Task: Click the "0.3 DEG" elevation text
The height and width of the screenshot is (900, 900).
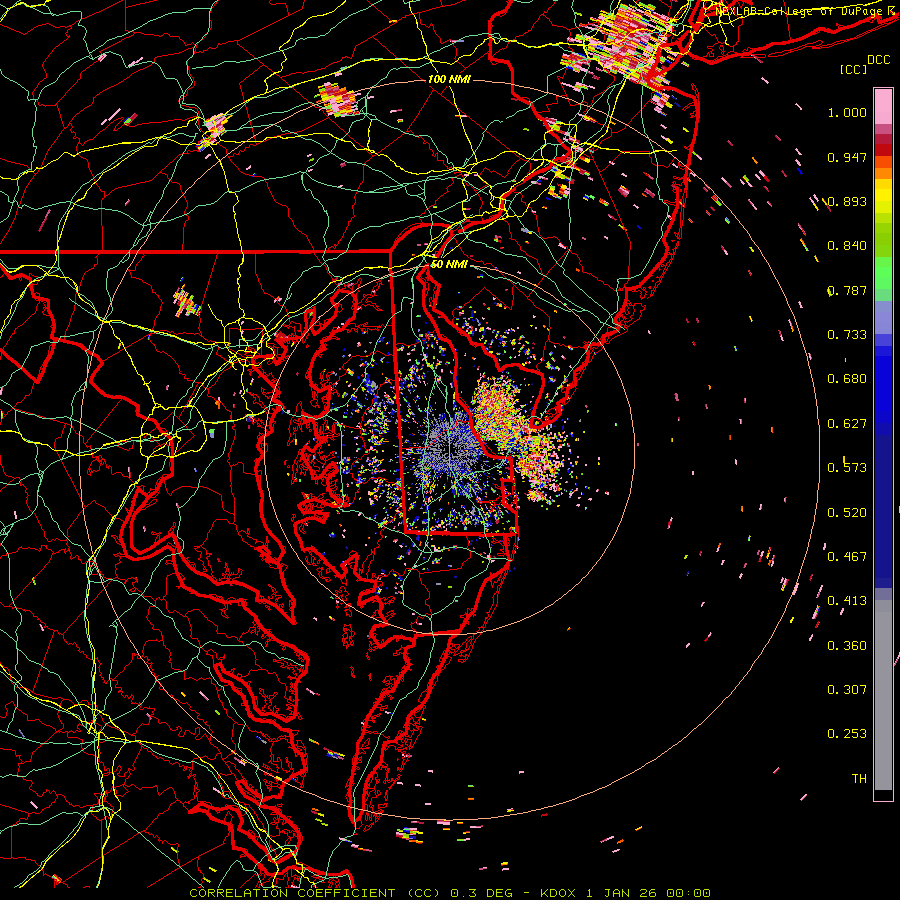Action: (x=481, y=893)
